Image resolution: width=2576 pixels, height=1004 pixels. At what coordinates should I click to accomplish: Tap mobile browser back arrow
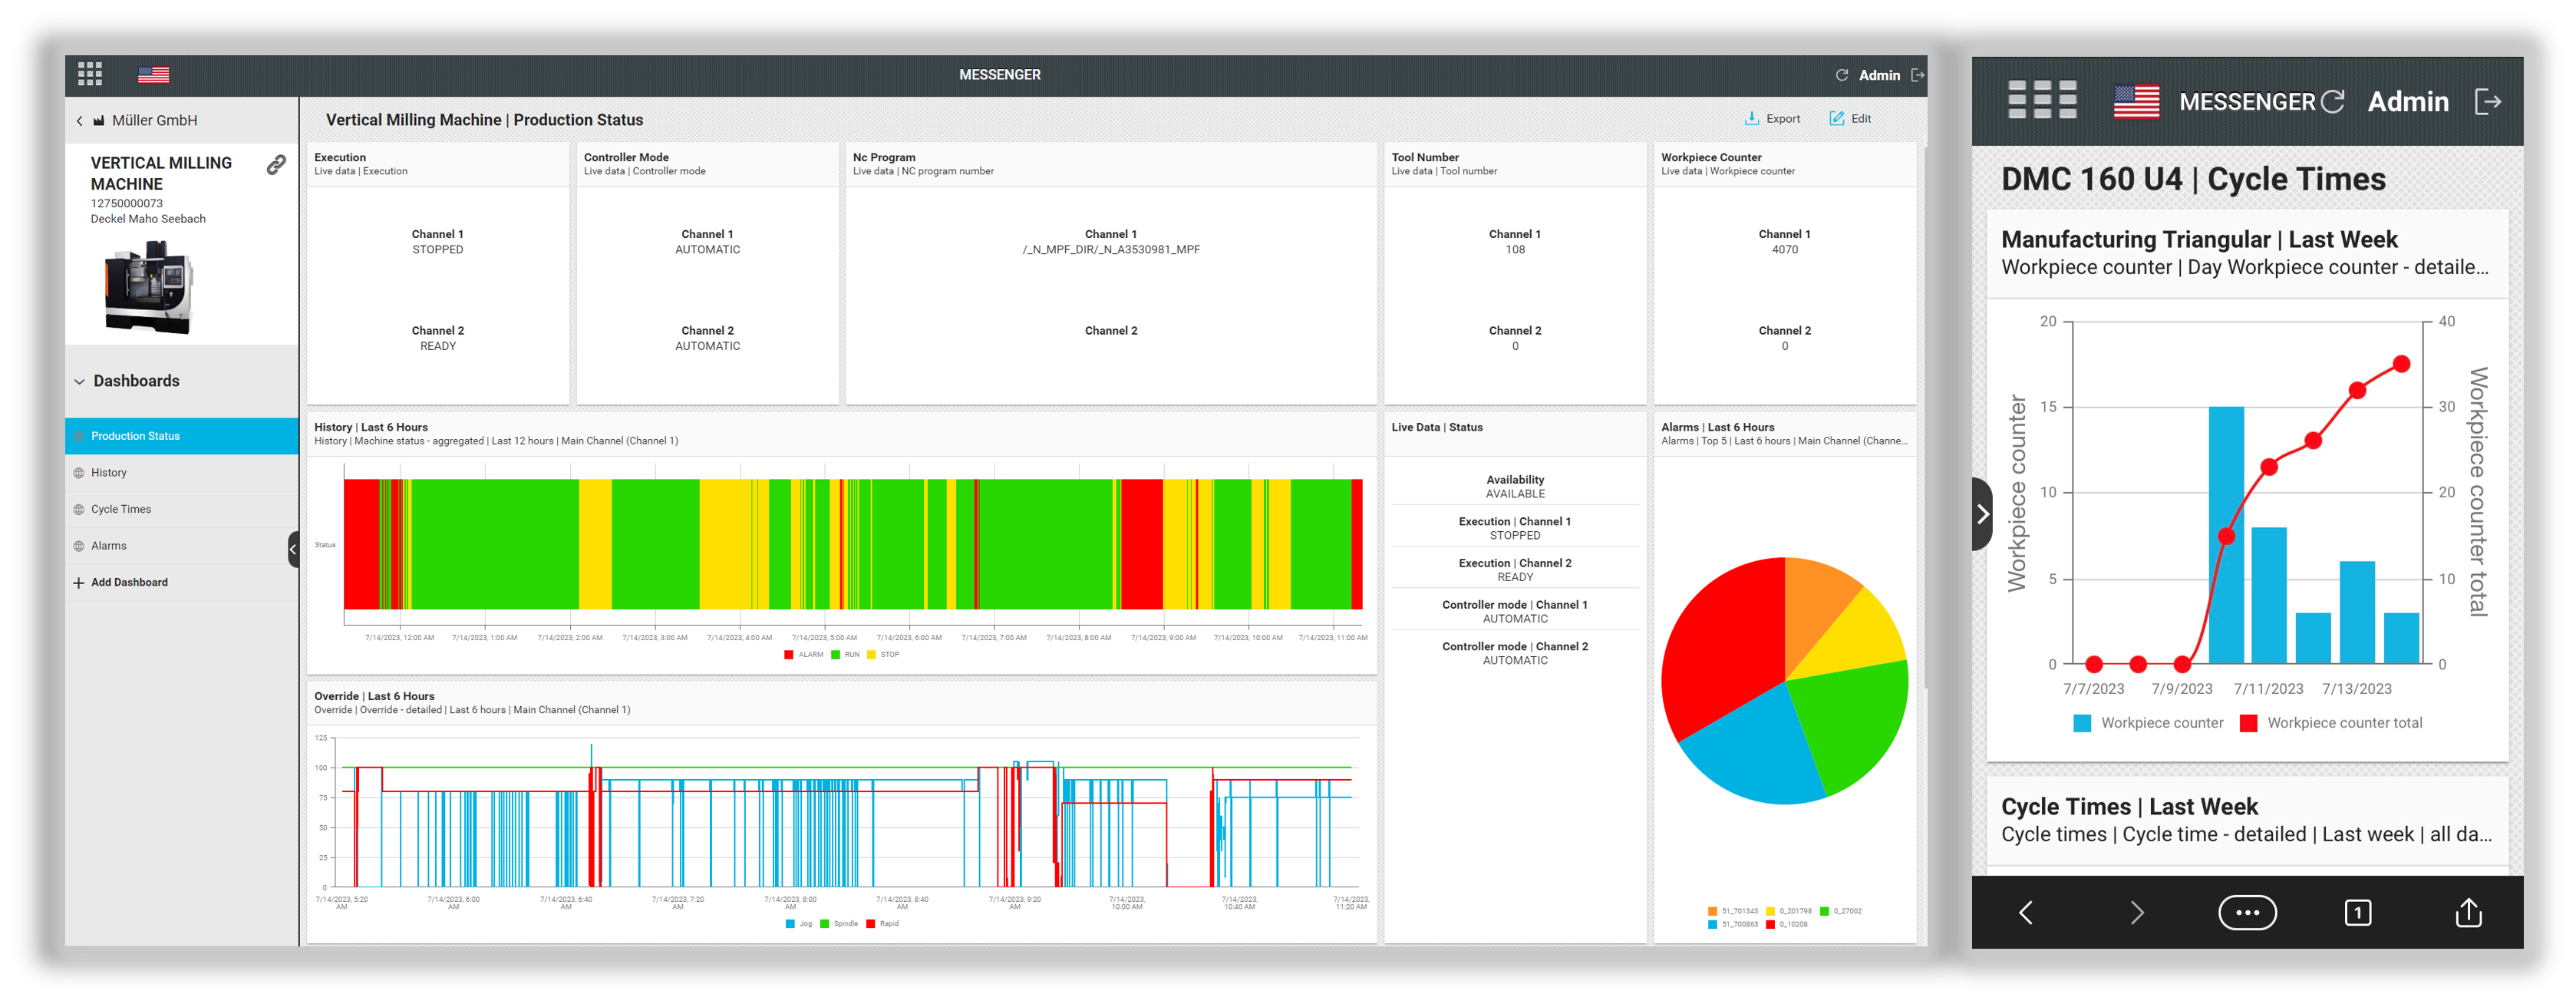point(2025,912)
